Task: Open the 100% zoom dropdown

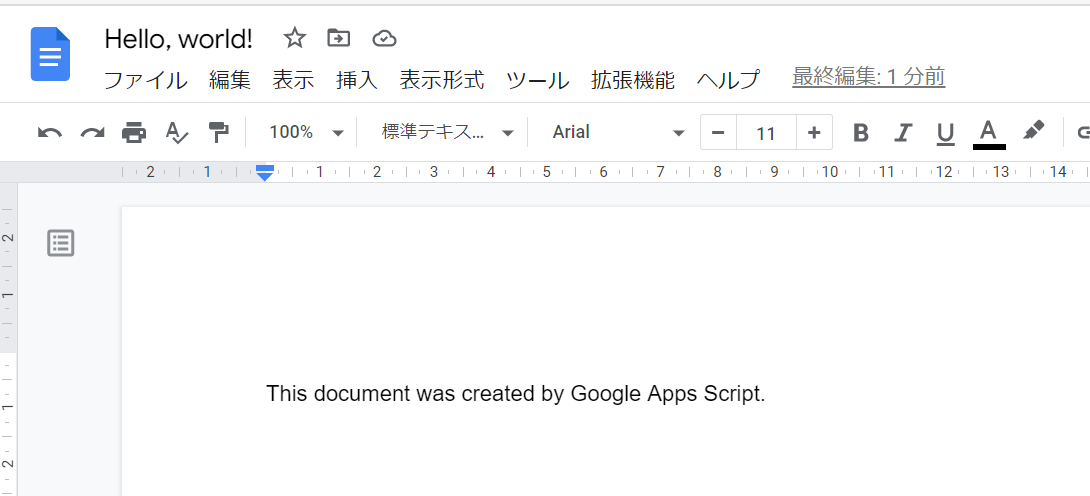Action: (x=307, y=132)
